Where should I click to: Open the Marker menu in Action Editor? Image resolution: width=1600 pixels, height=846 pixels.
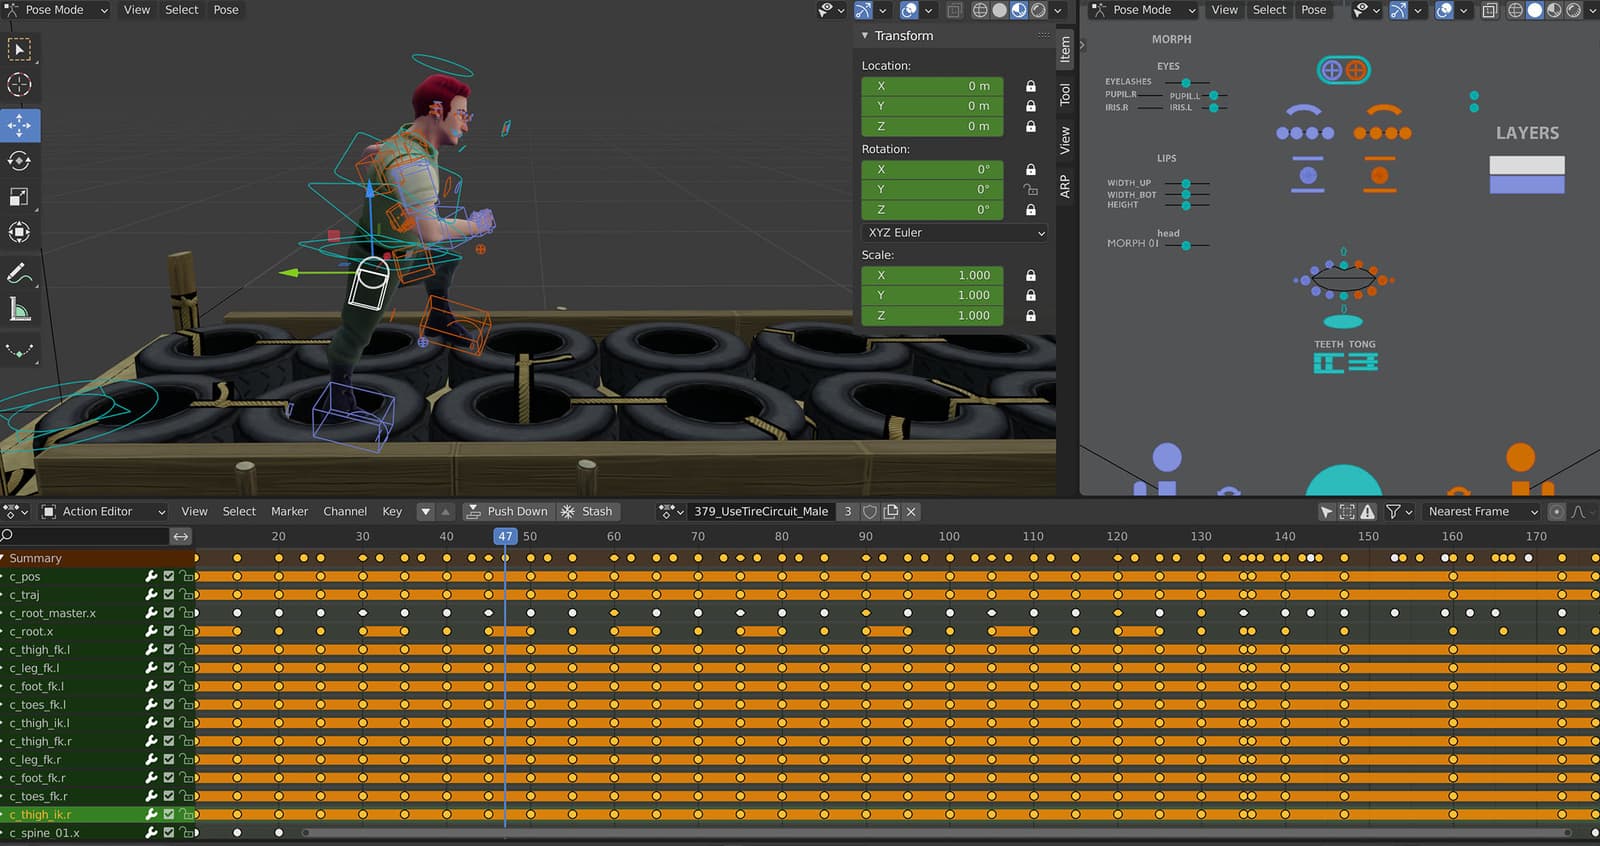click(x=289, y=511)
